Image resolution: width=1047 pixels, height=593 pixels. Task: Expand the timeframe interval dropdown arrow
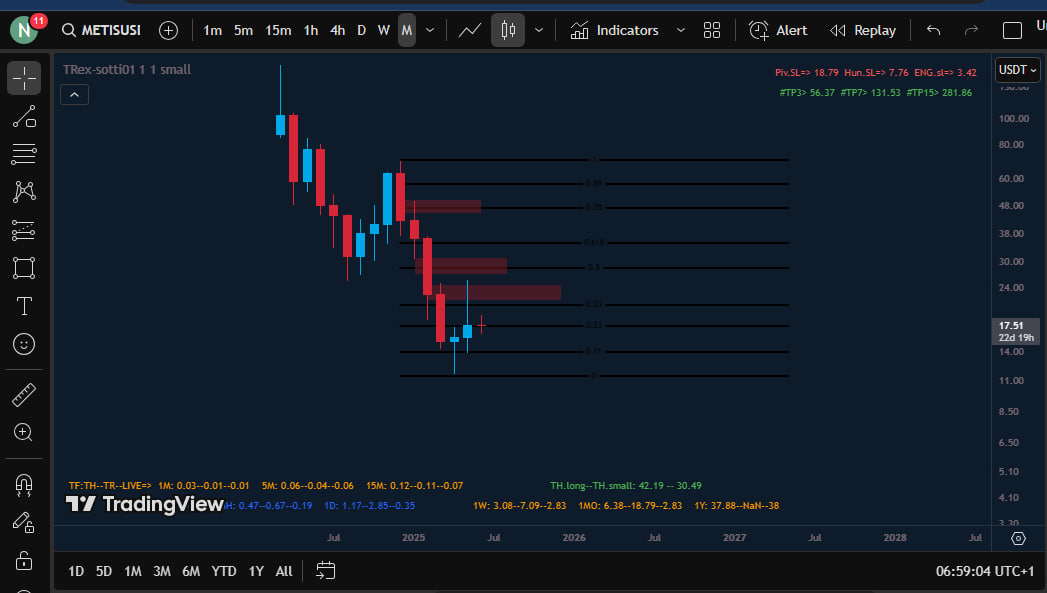click(430, 31)
